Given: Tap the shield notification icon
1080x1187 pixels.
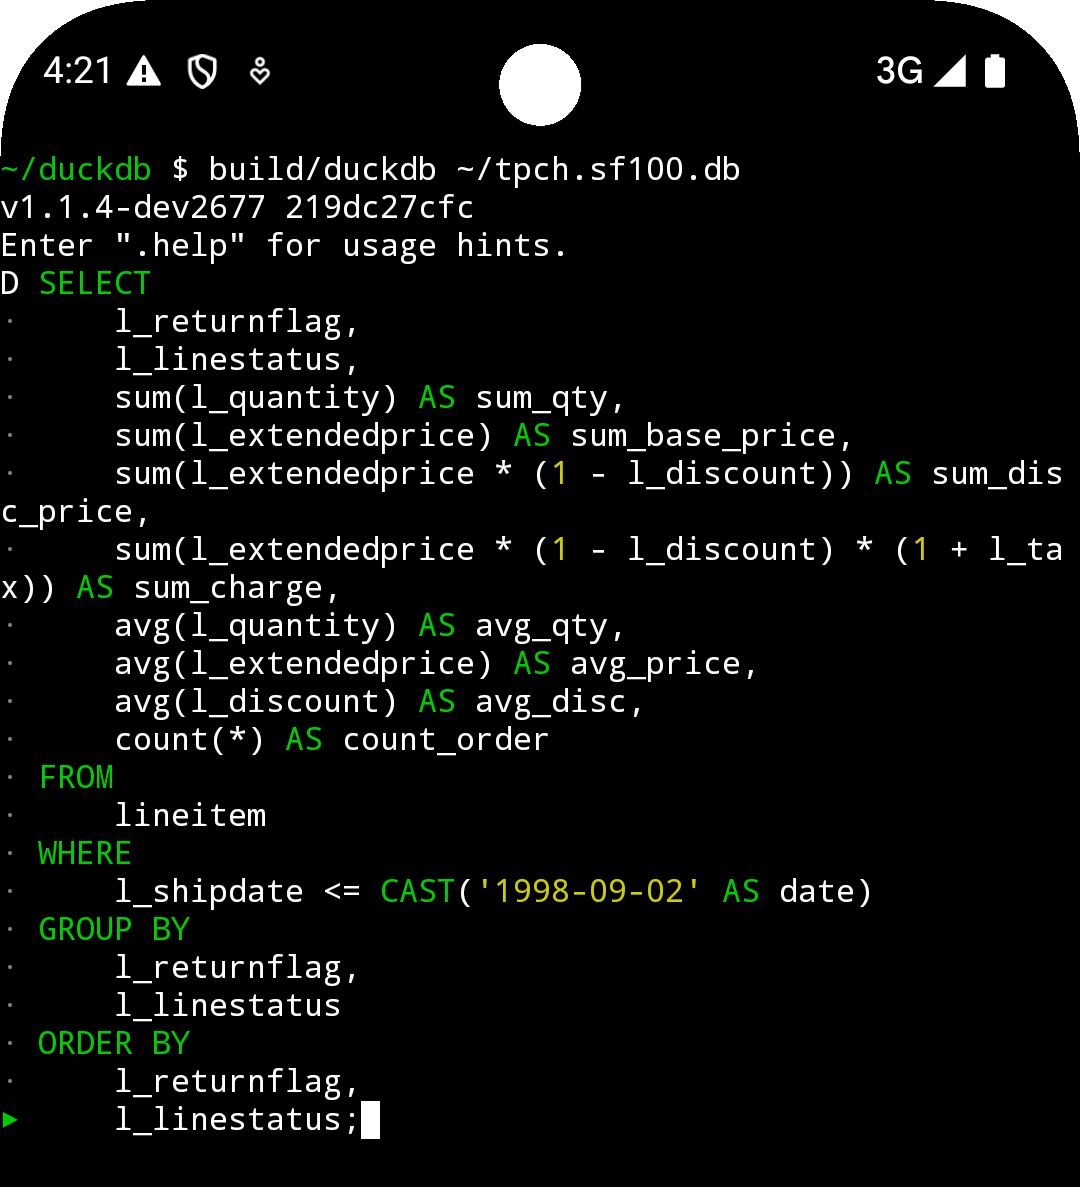Looking at the screenshot, I should [x=201, y=71].
